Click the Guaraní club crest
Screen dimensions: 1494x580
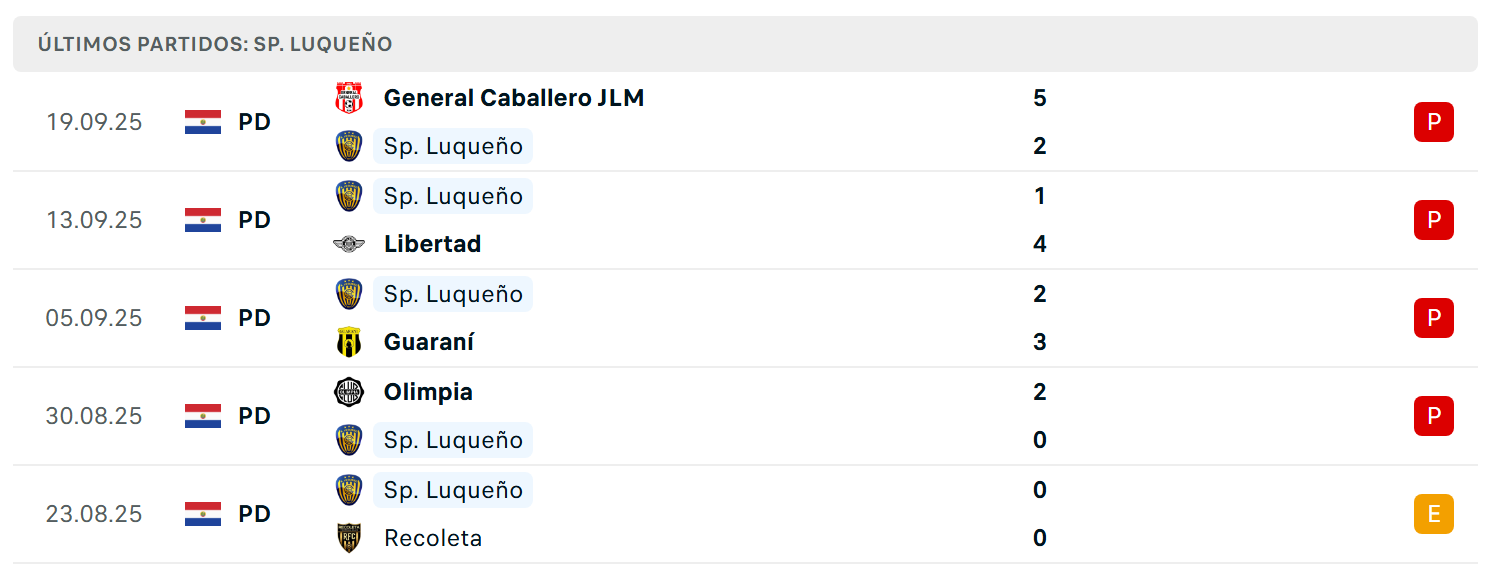pos(348,342)
